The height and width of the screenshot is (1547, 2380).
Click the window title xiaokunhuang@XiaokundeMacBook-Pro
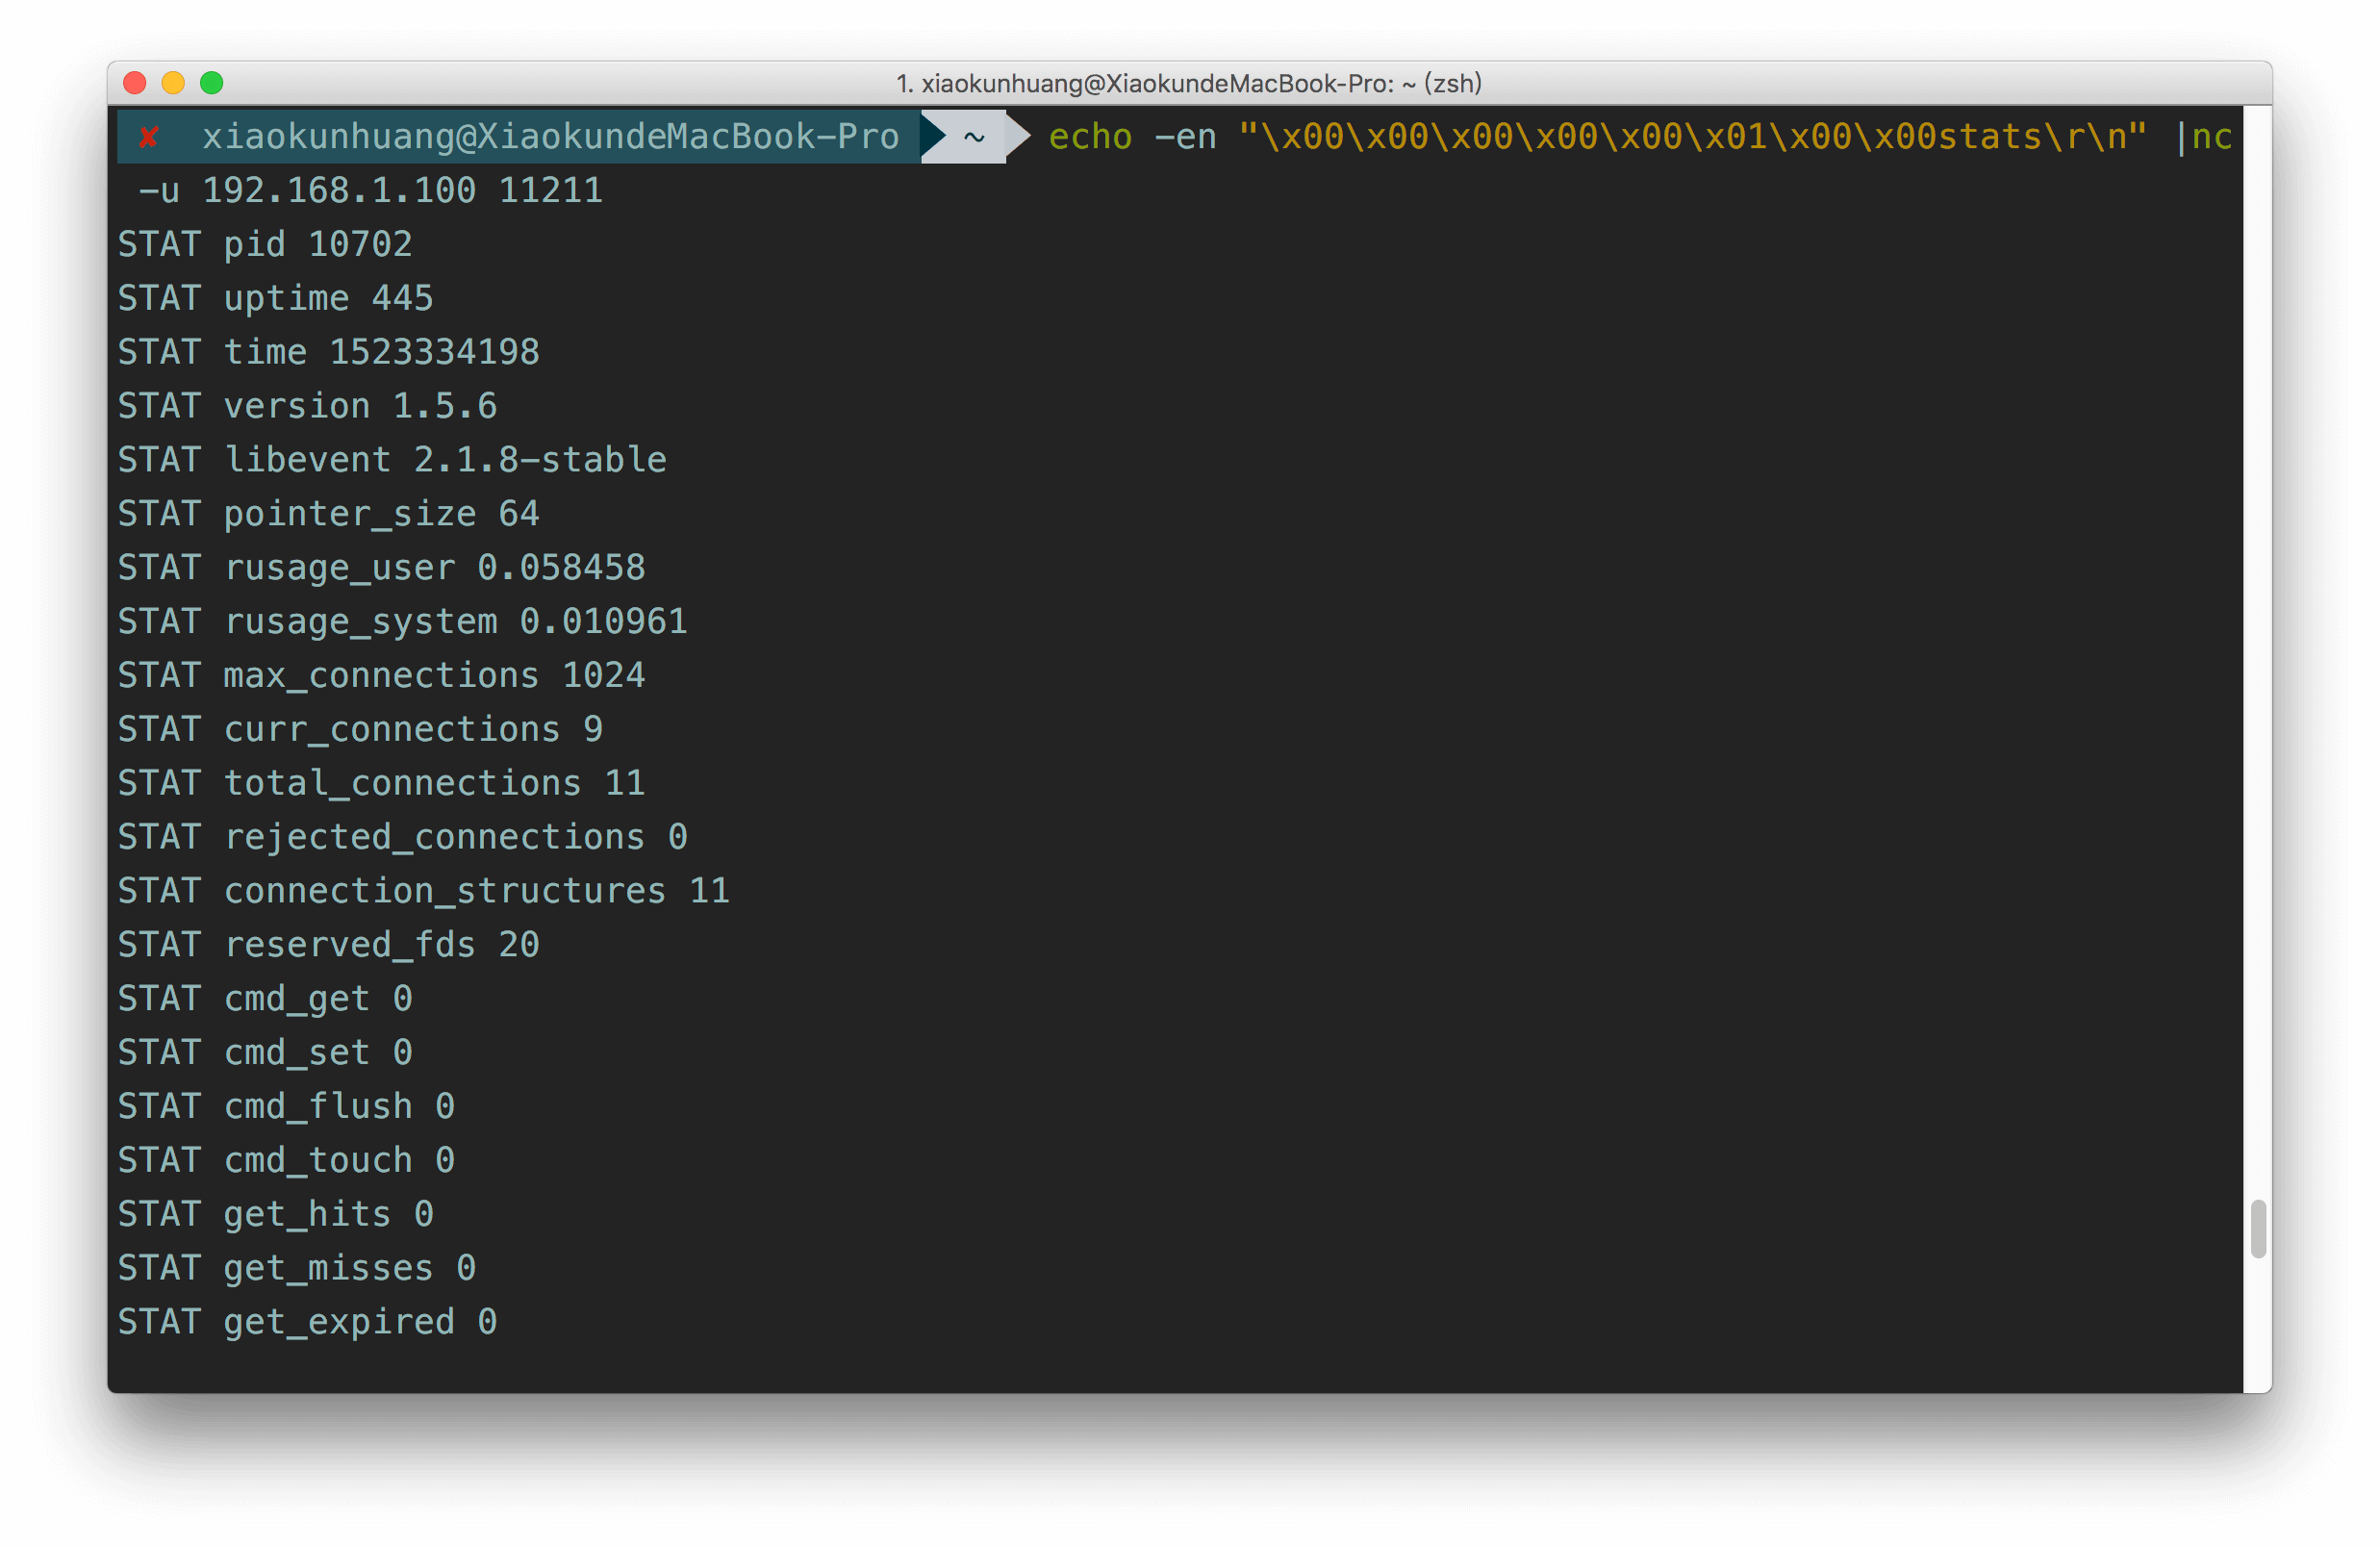pos(1188,83)
